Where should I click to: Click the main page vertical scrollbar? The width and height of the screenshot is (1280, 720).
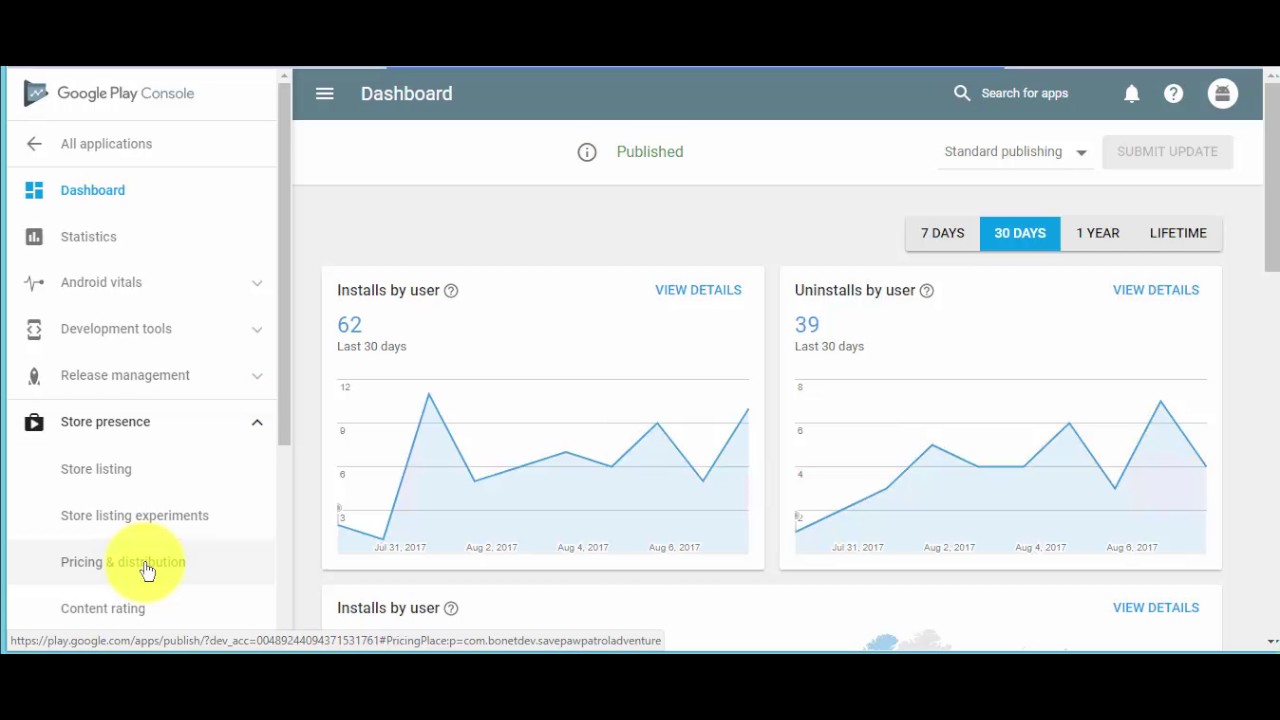[1272, 175]
